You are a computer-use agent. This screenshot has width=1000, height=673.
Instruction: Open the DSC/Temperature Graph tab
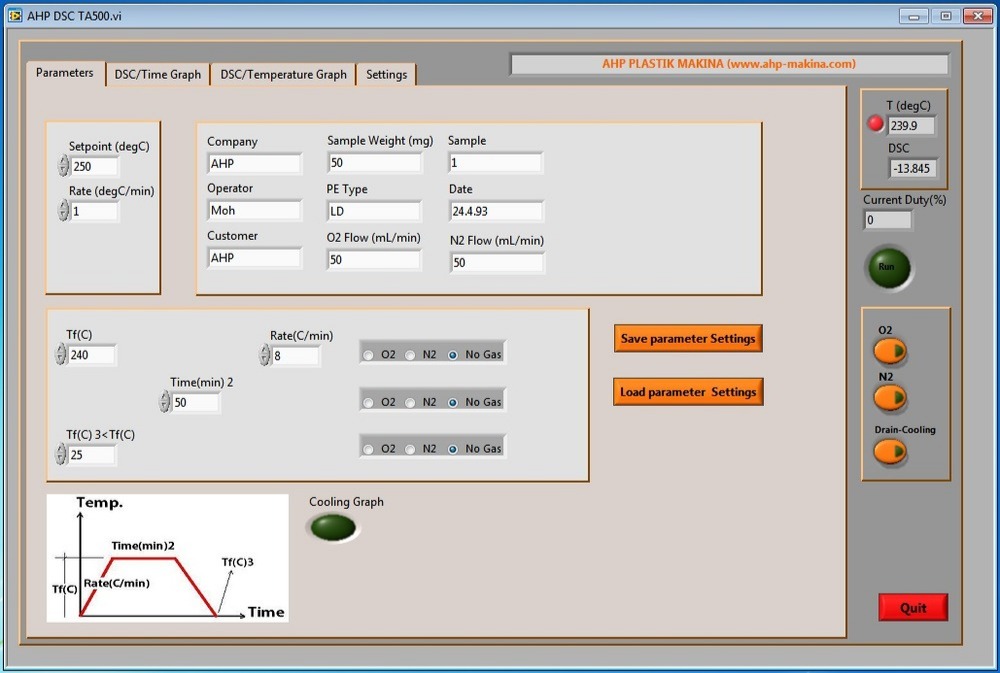(x=283, y=75)
